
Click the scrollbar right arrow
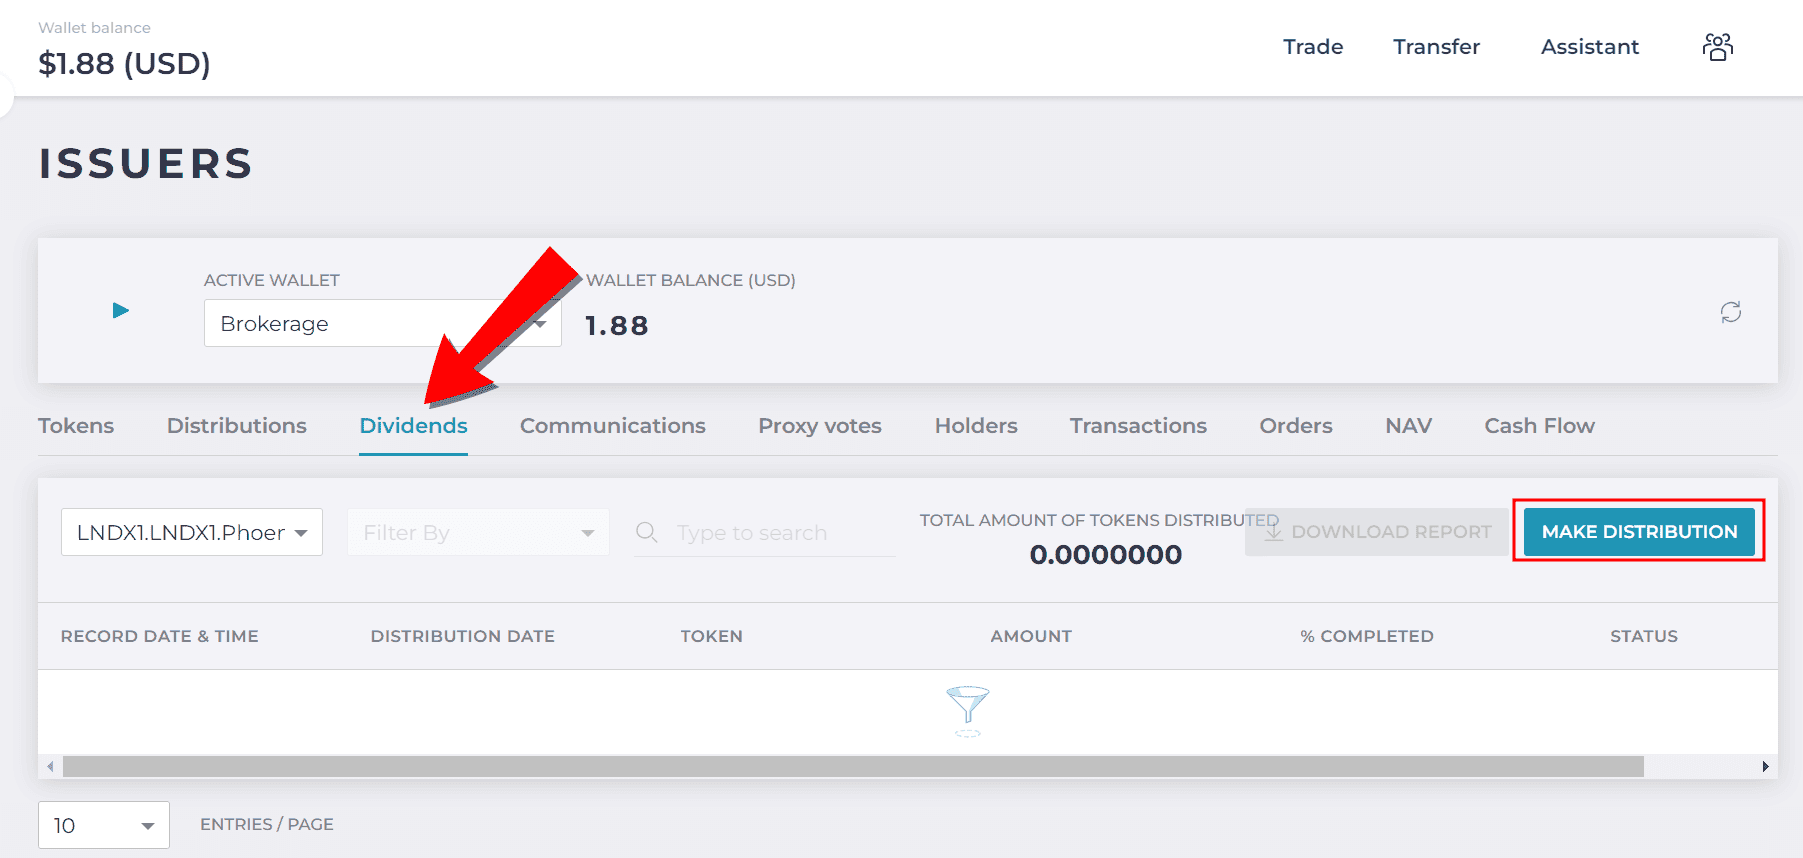1766,767
